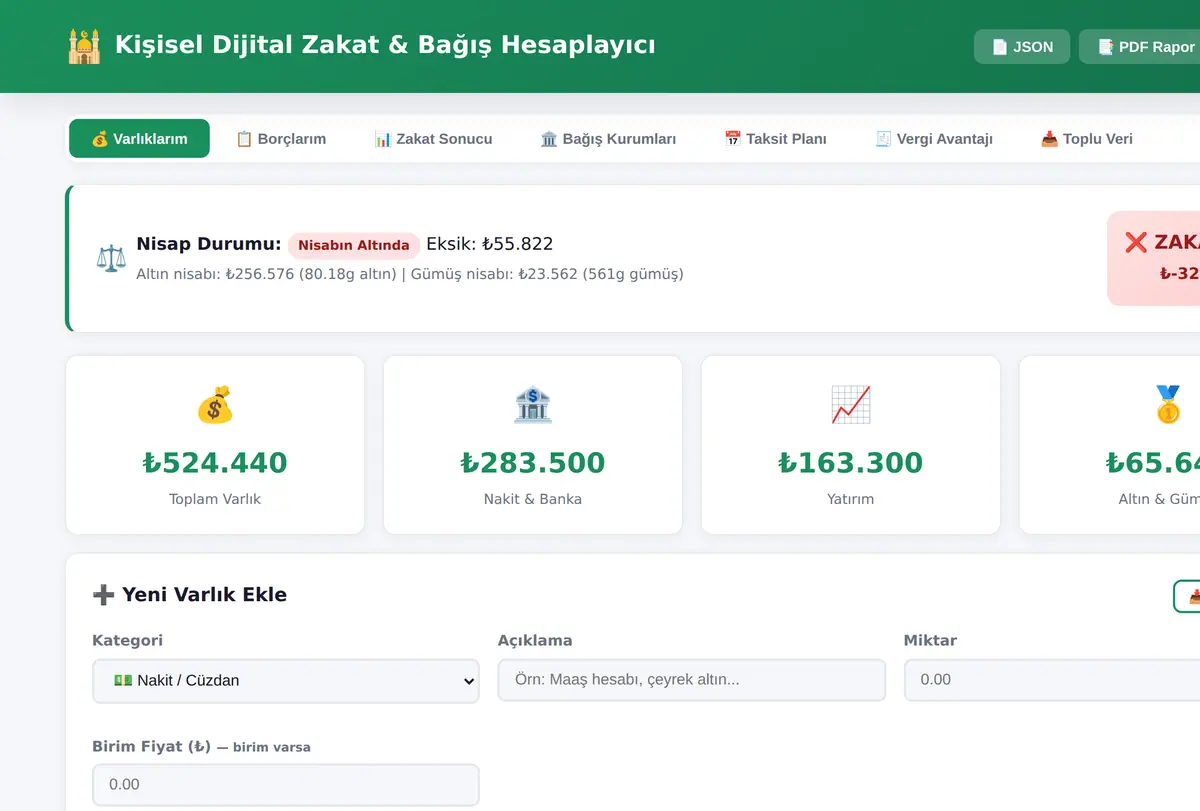Export data with the JSON button

pos(1022,47)
